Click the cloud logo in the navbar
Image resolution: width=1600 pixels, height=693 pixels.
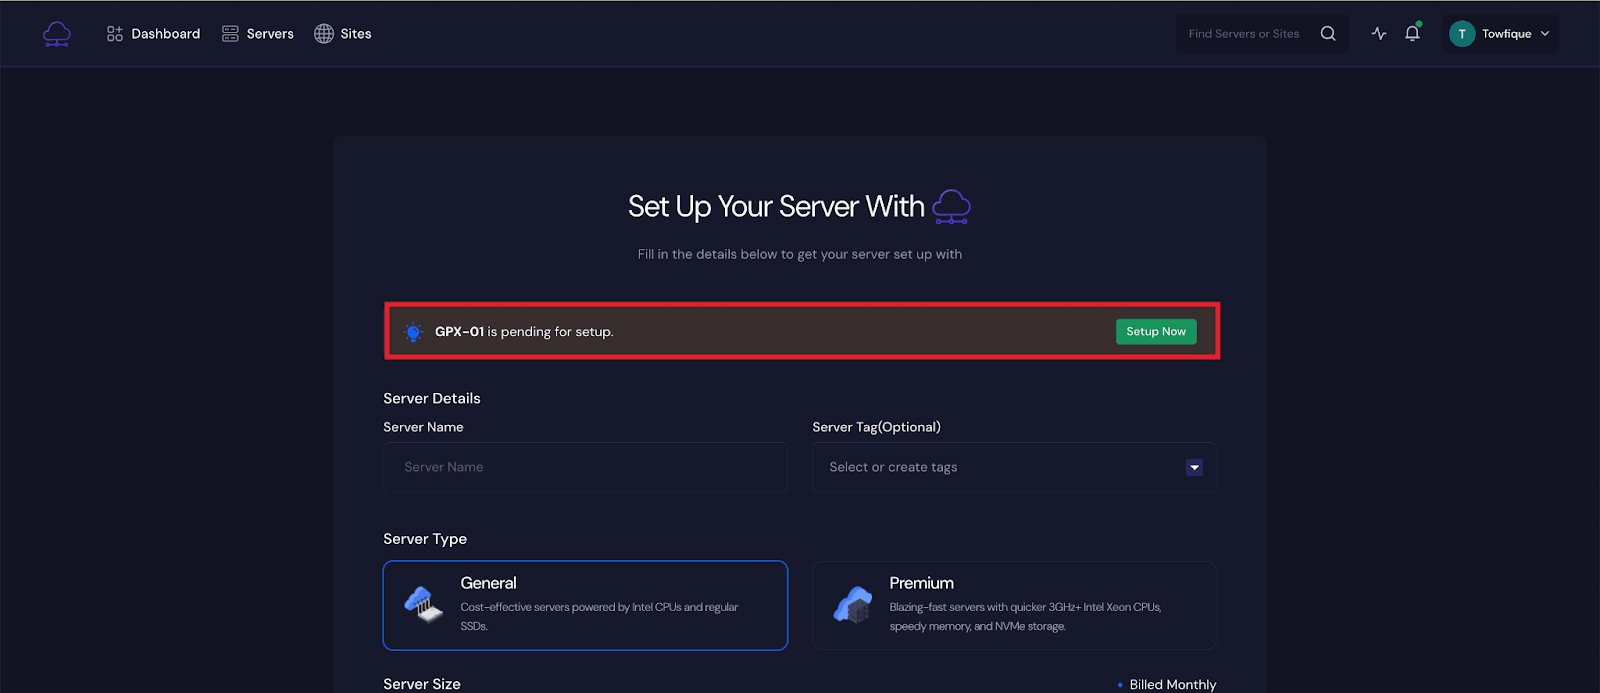coord(57,34)
